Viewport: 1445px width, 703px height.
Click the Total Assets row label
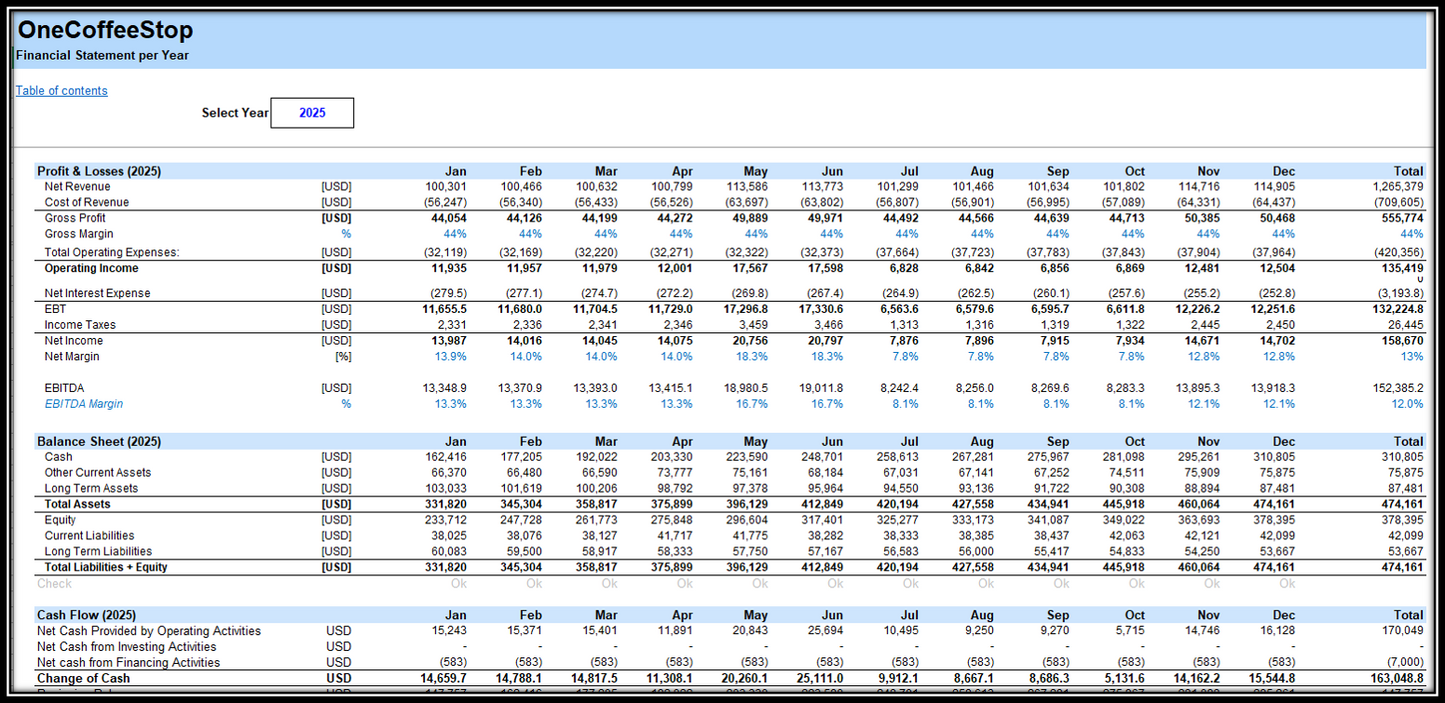click(x=78, y=504)
